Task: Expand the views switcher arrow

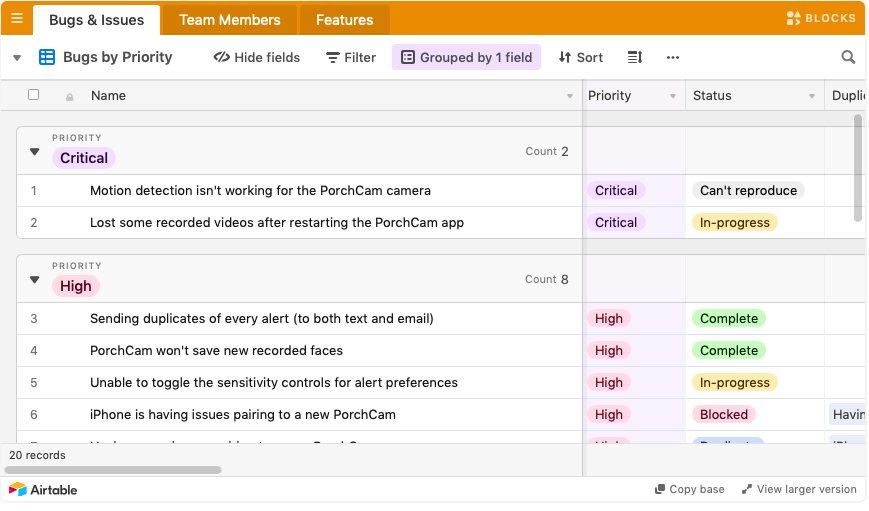Action: point(17,58)
